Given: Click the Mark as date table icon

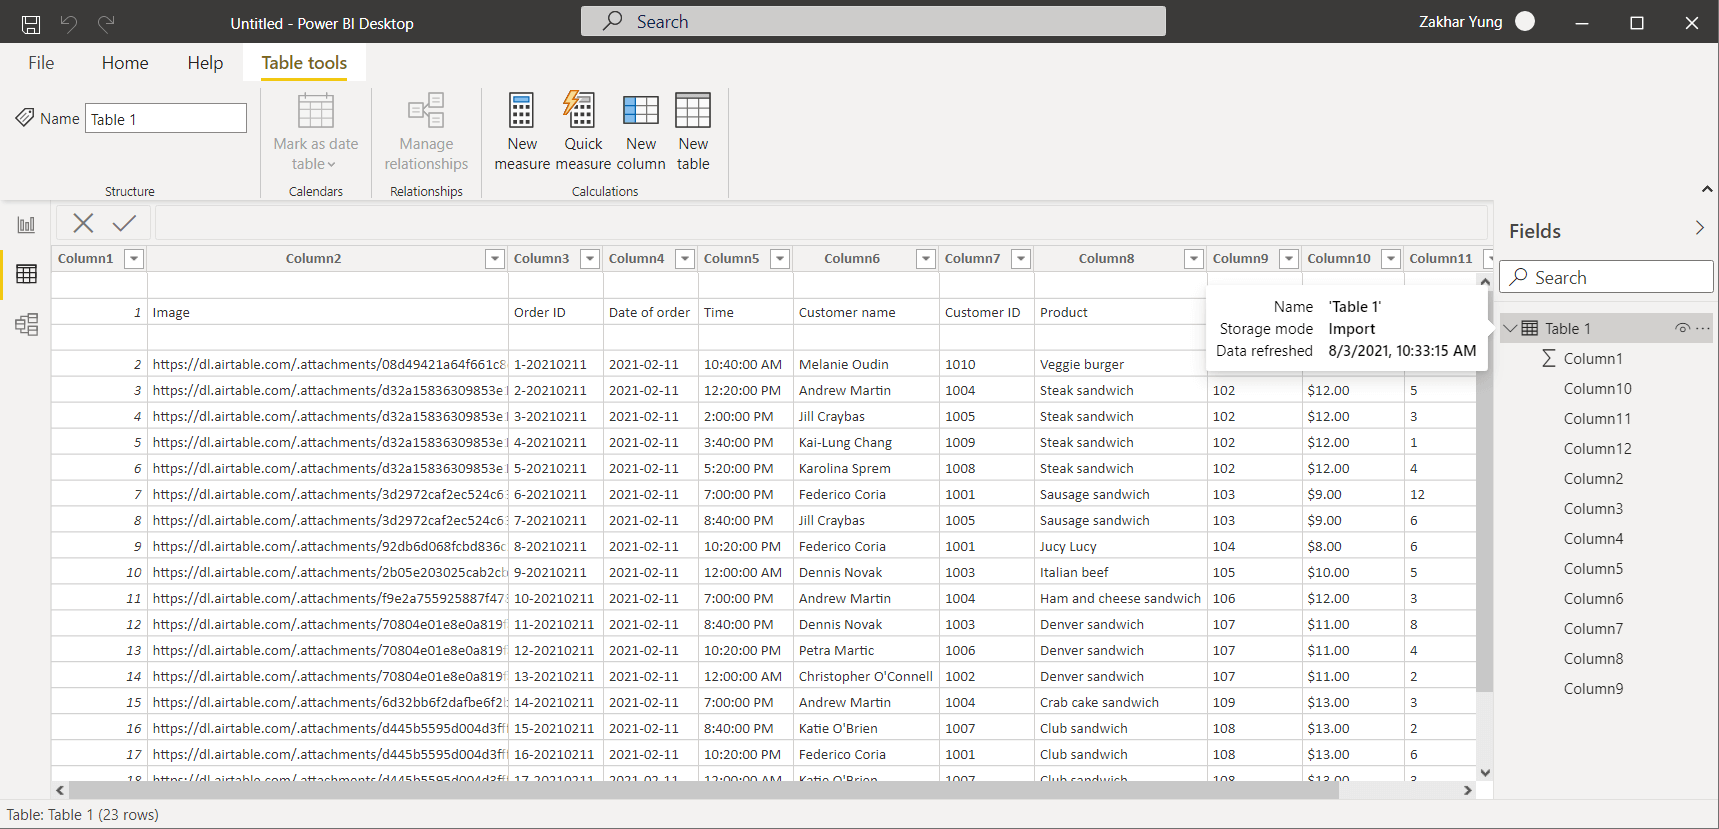Looking at the screenshot, I should tap(316, 110).
